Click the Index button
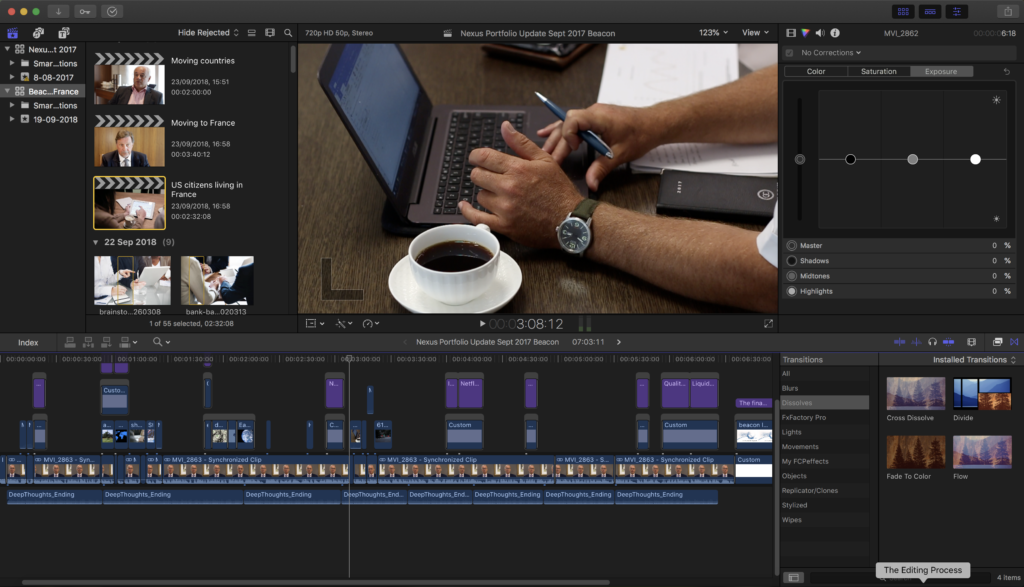The image size is (1024, 587). (28, 341)
